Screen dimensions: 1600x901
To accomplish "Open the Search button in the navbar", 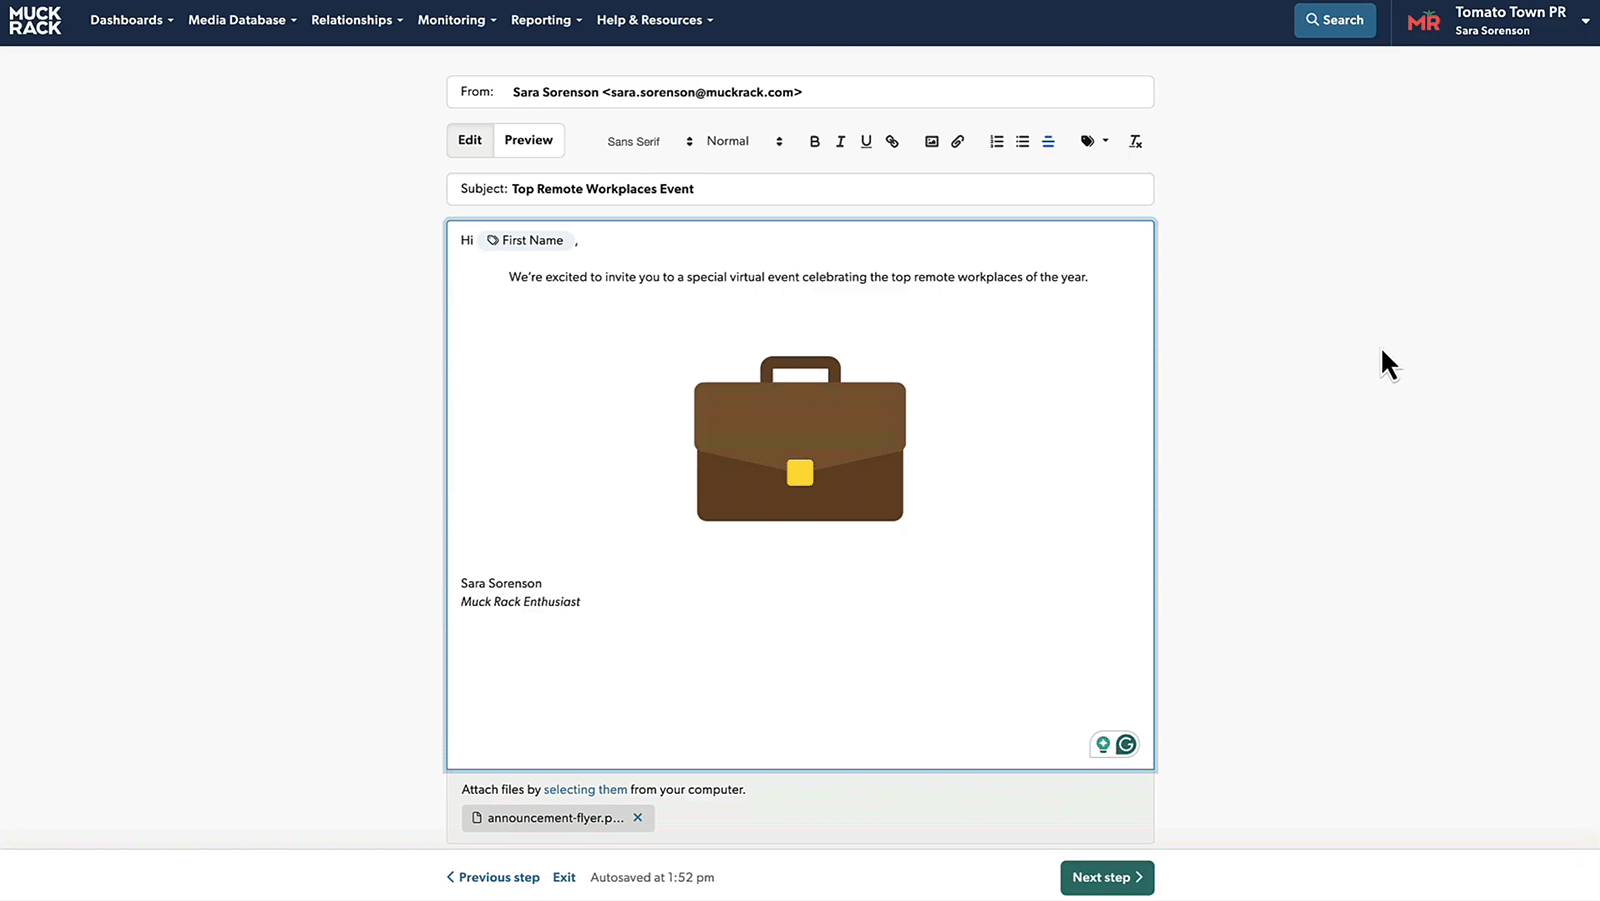I will pos(1335,20).
